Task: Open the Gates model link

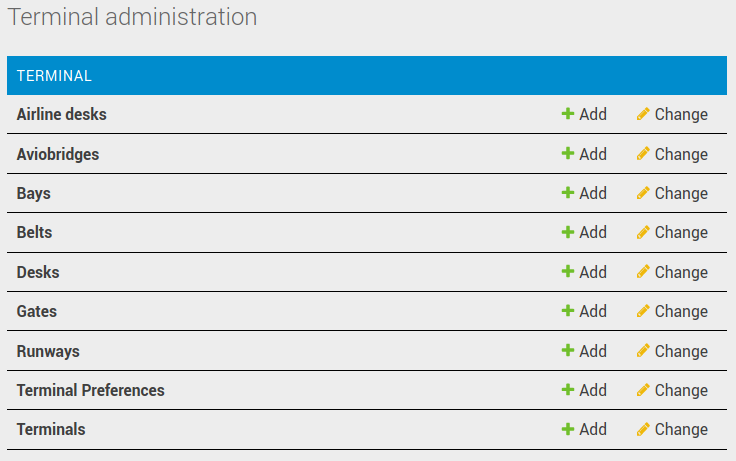Action: (x=37, y=311)
